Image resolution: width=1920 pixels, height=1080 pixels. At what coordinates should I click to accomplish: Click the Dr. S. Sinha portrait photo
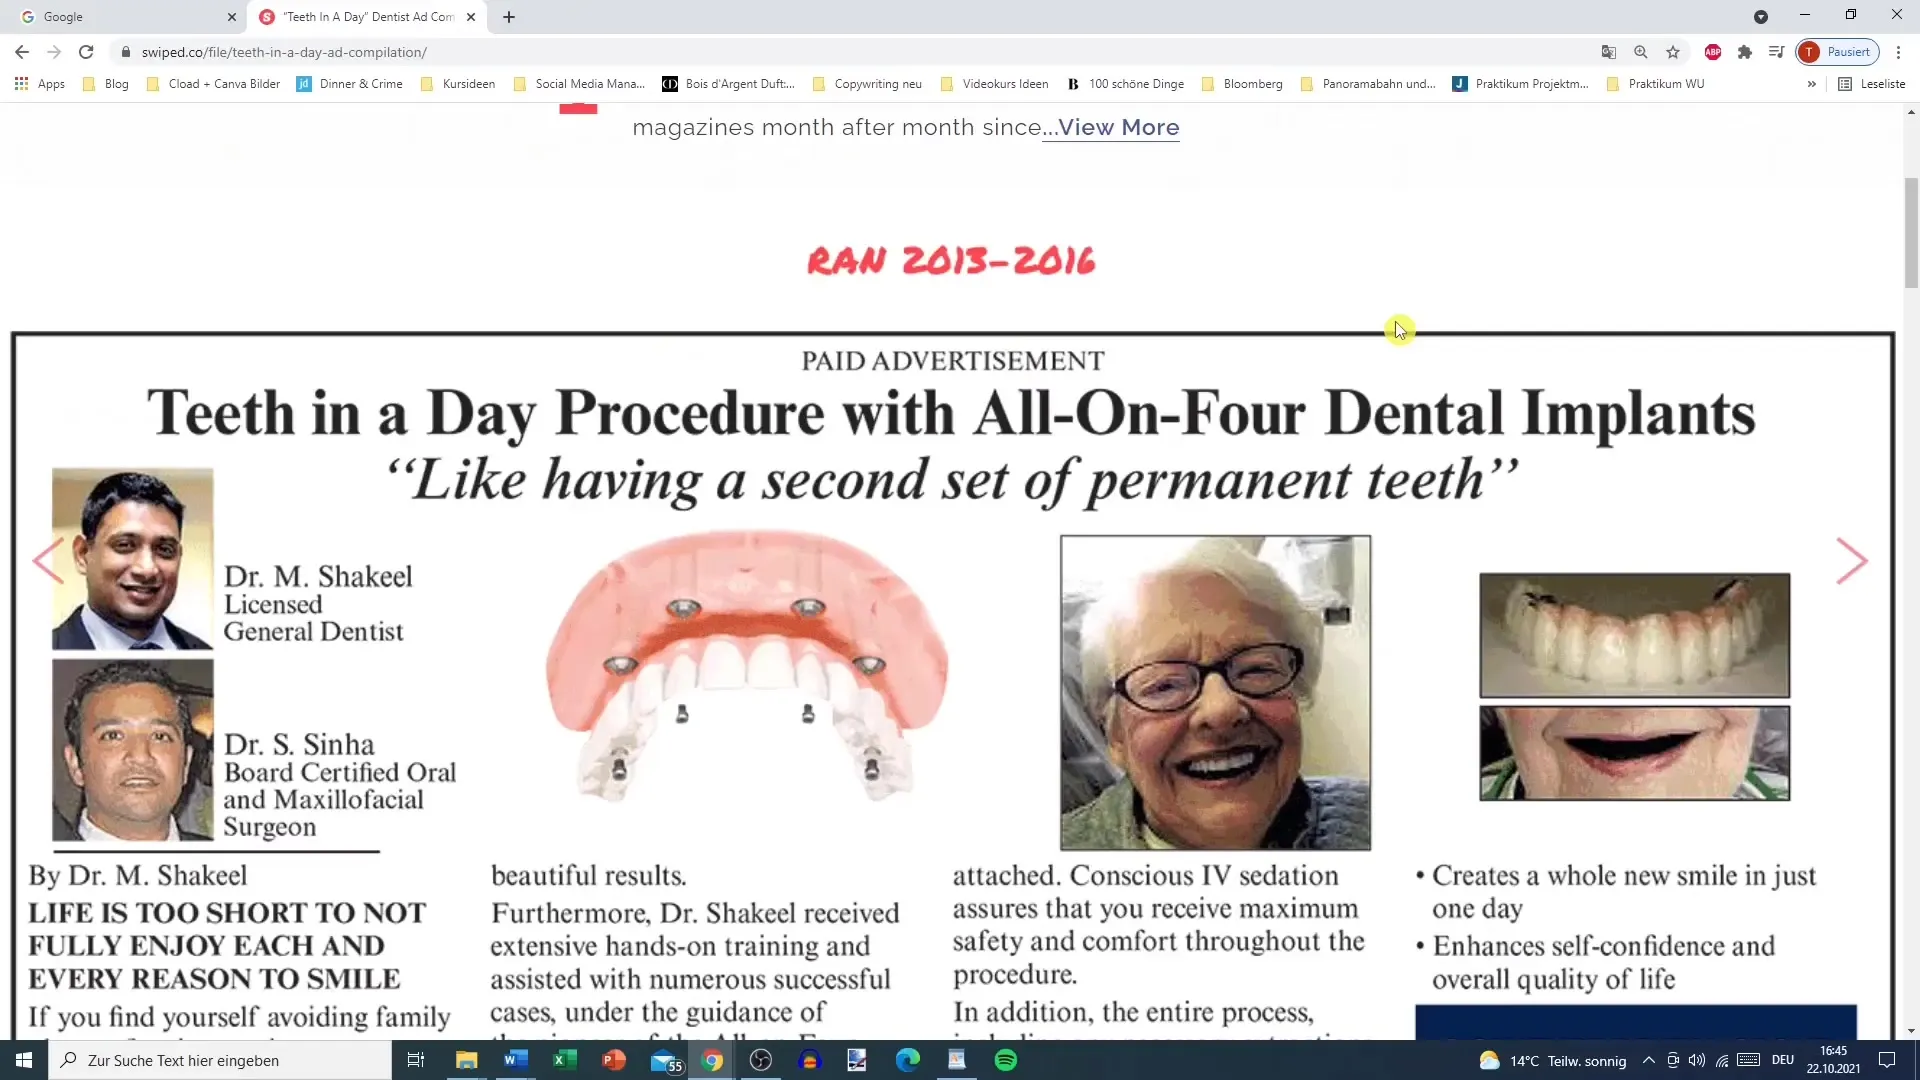(x=133, y=750)
